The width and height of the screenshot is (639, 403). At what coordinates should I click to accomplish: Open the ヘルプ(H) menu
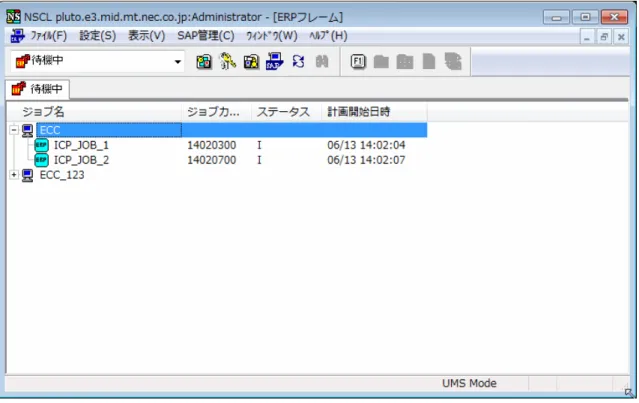(328, 36)
